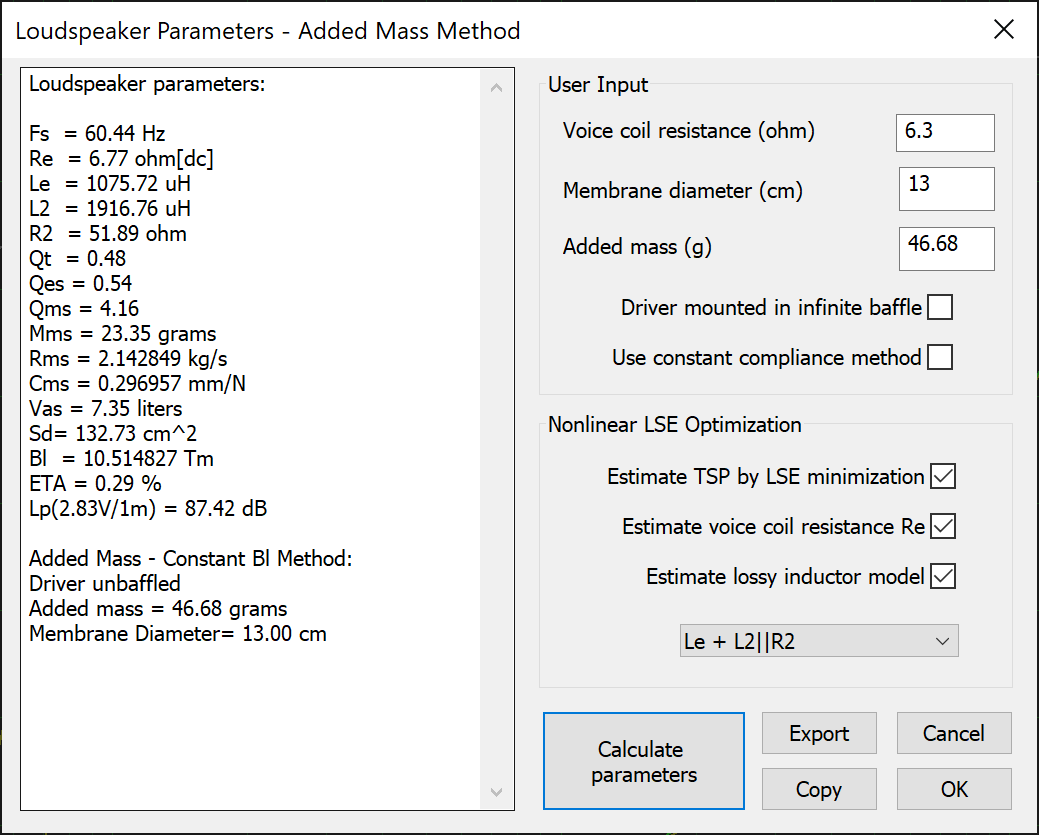Viewport: 1039px width, 835px height.
Task: Confirm with the OK button
Action: (954, 789)
